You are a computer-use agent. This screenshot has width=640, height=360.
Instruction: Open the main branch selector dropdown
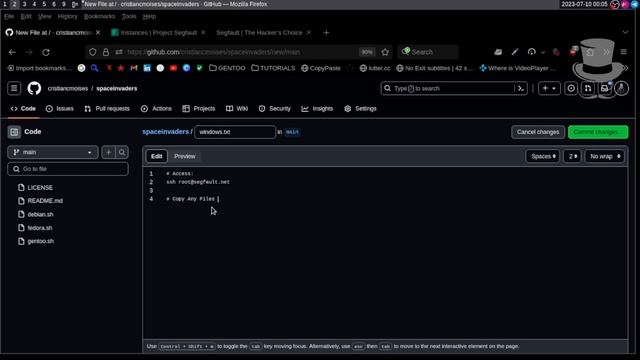point(53,152)
